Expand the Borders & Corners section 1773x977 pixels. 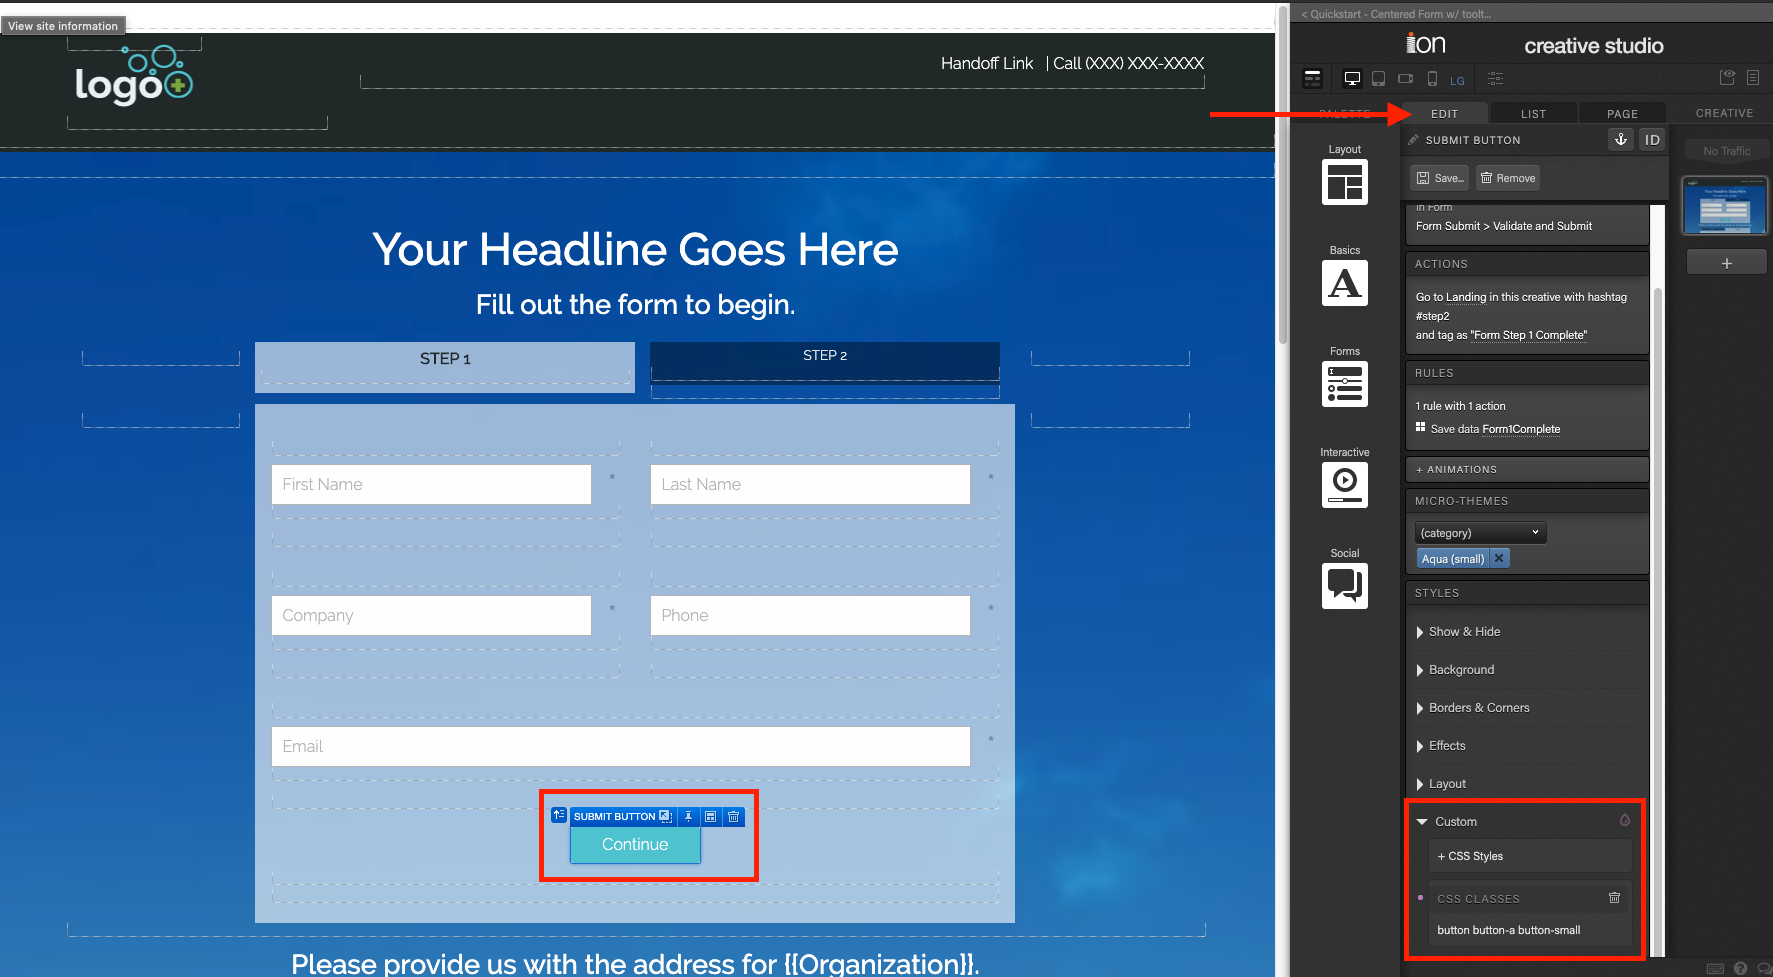(1472, 708)
